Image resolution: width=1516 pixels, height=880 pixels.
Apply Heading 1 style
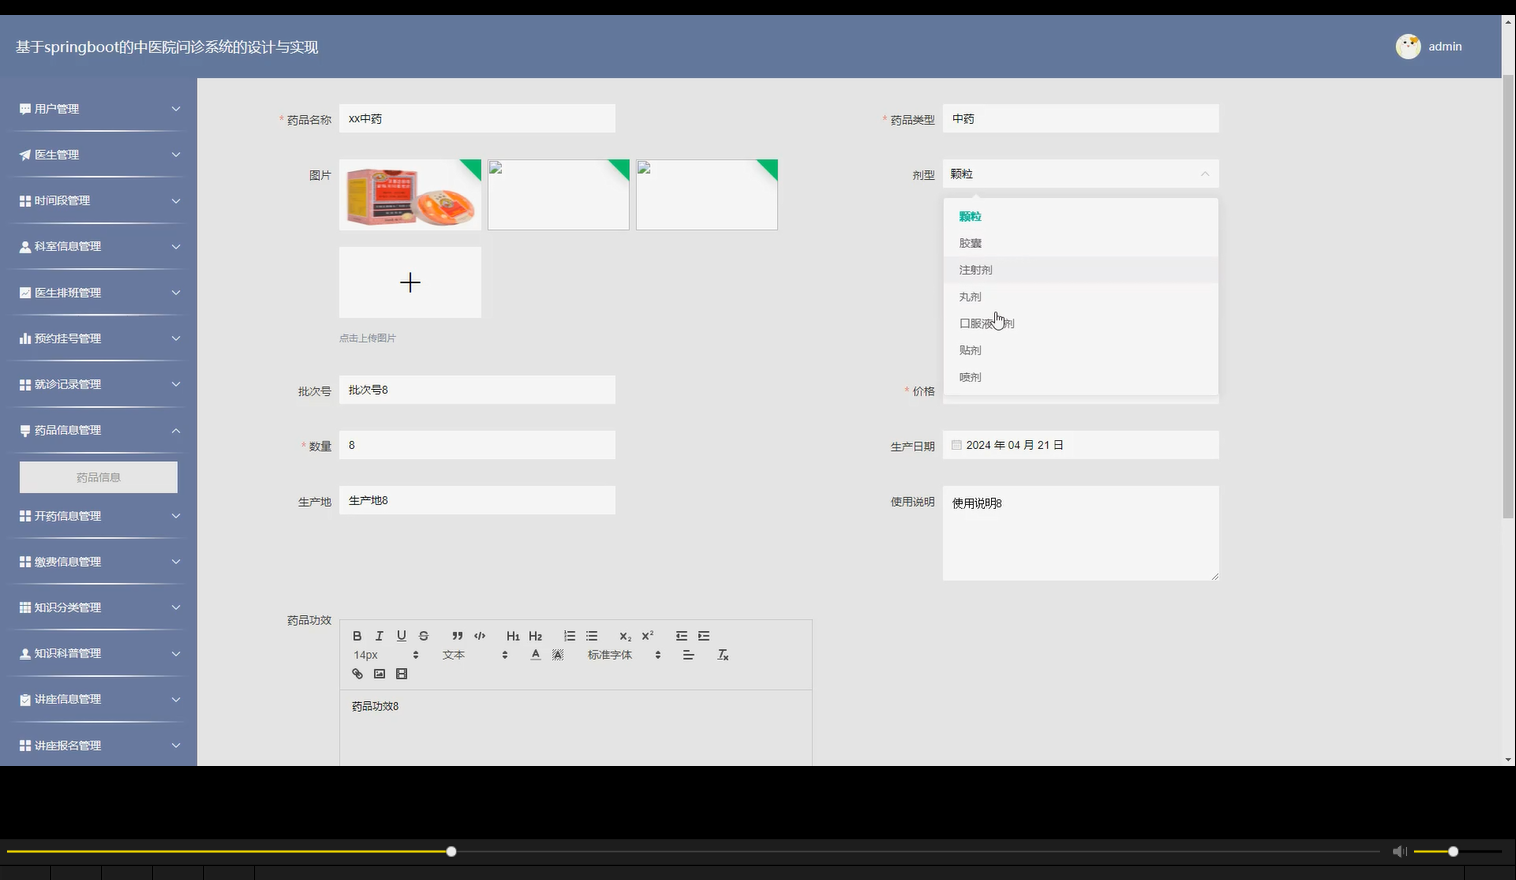point(513,636)
